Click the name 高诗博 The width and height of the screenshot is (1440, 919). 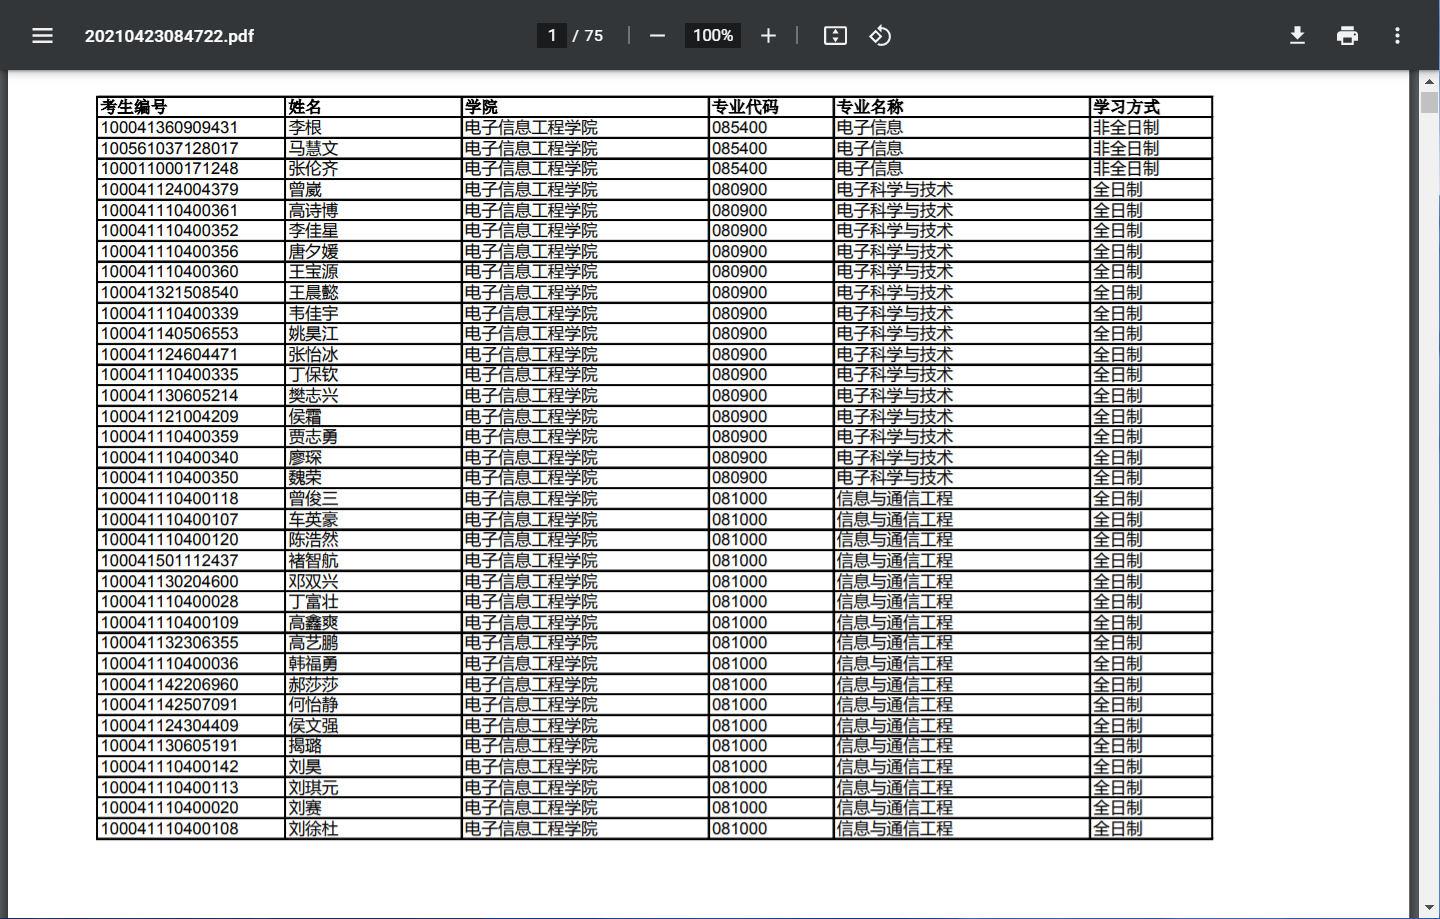[313, 210]
